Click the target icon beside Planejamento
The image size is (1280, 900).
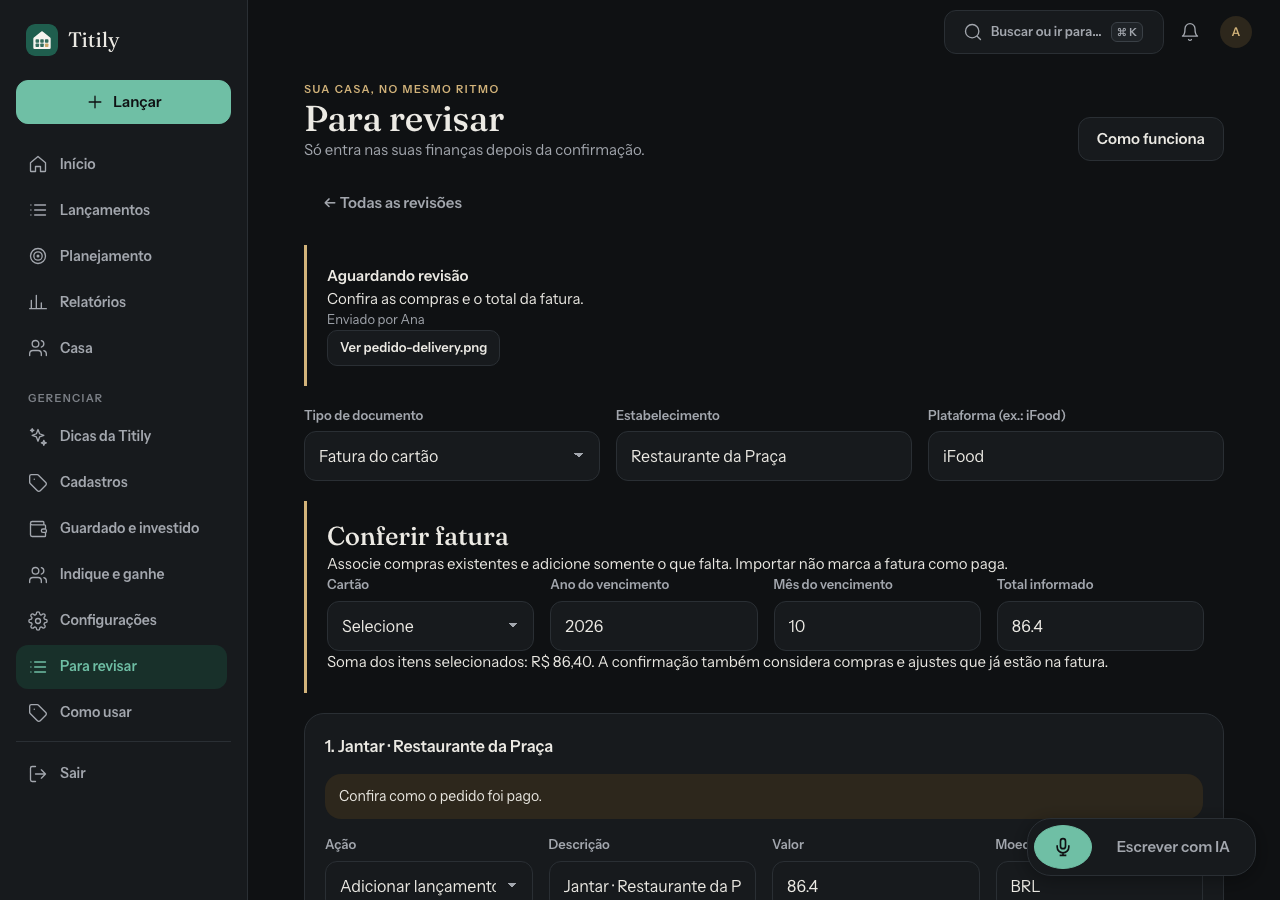tap(38, 256)
